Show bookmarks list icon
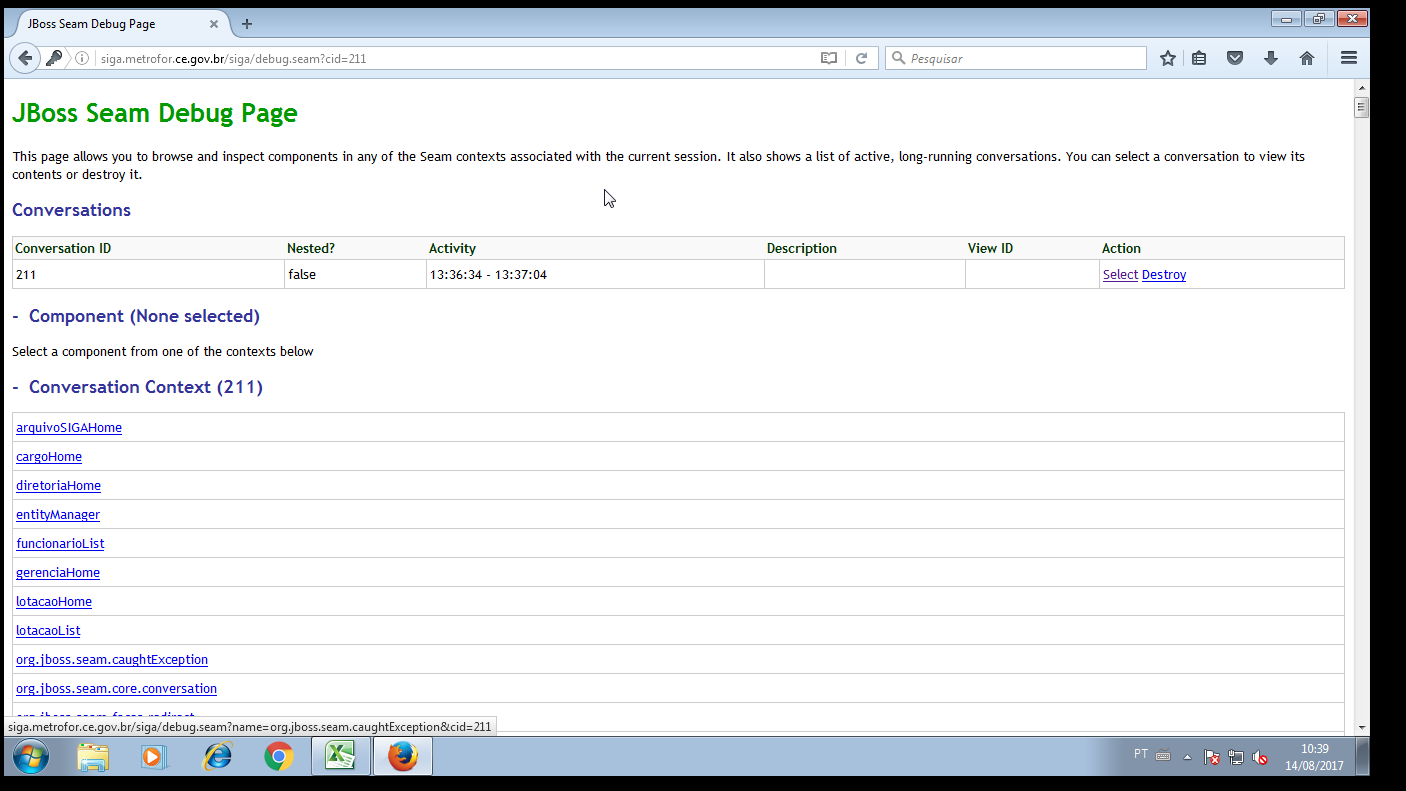This screenshot has height=791, width=1406. [1199, 58]
